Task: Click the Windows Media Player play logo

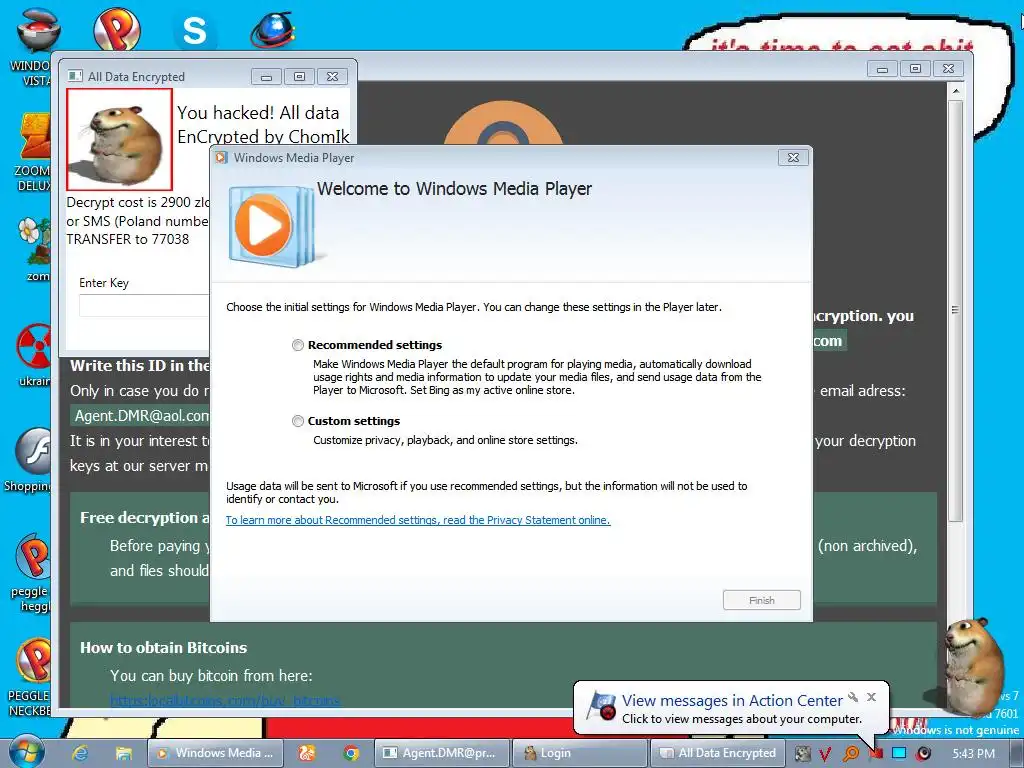Action: tap(264, 226)
